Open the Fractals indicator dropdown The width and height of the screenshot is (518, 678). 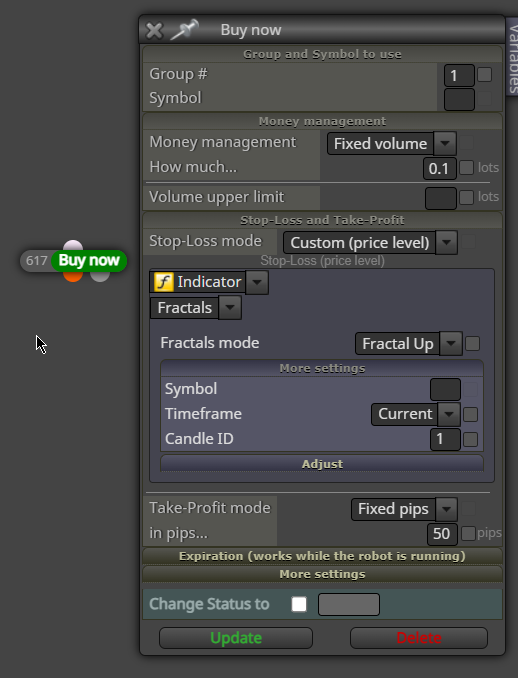[x=195, y=308]
